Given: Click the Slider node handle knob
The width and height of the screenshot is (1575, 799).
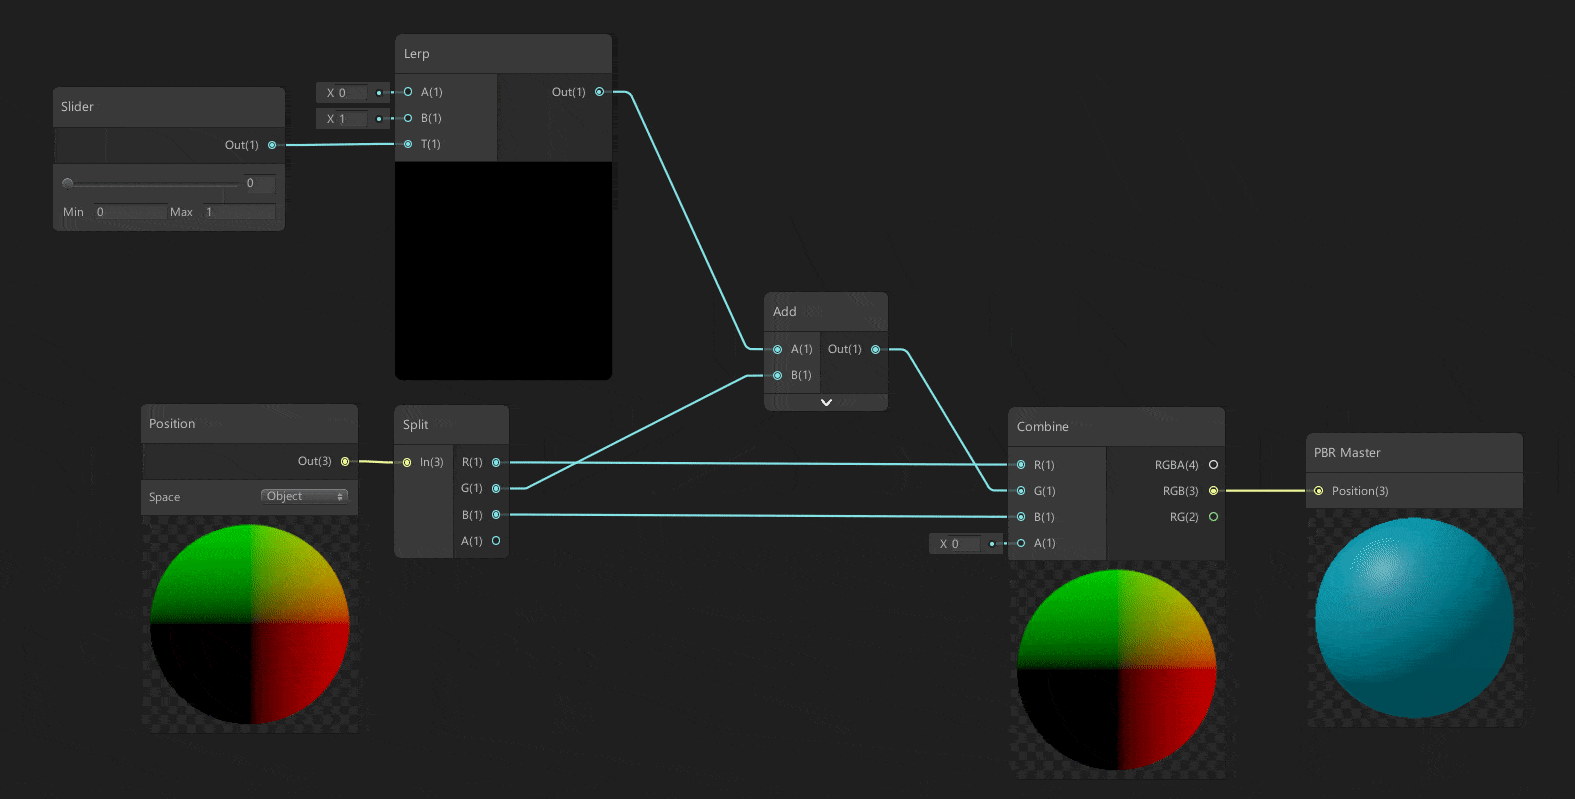Looking at the screenshot, I should pos(68,183).
